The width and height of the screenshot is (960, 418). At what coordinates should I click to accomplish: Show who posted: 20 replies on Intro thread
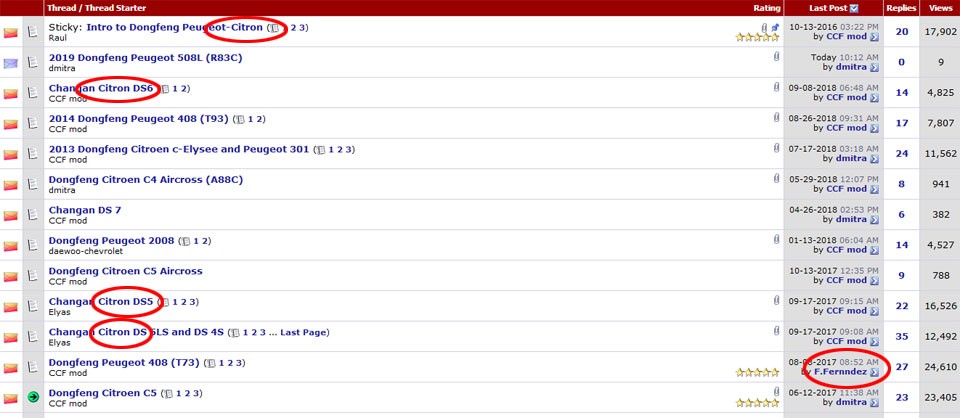click(x=902, y=31)
